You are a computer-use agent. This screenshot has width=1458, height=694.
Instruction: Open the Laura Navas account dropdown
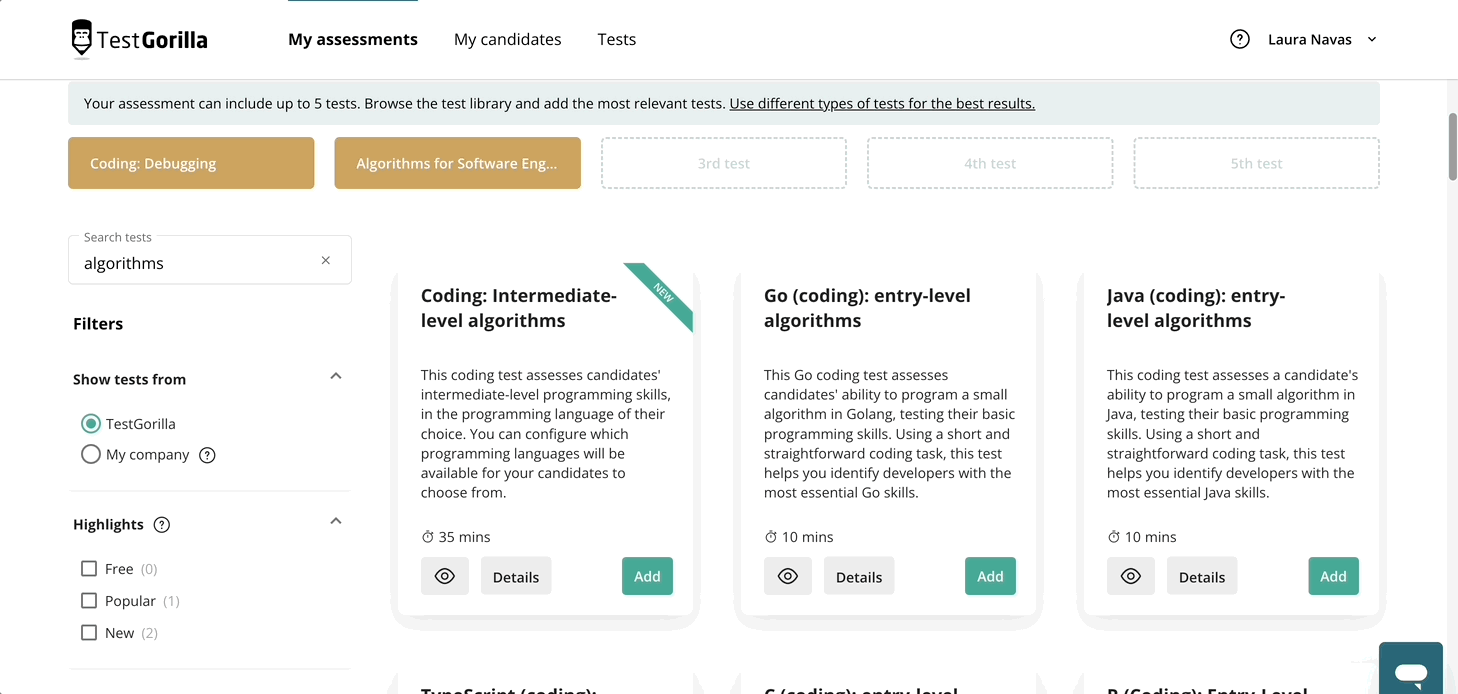point(1322,39)
